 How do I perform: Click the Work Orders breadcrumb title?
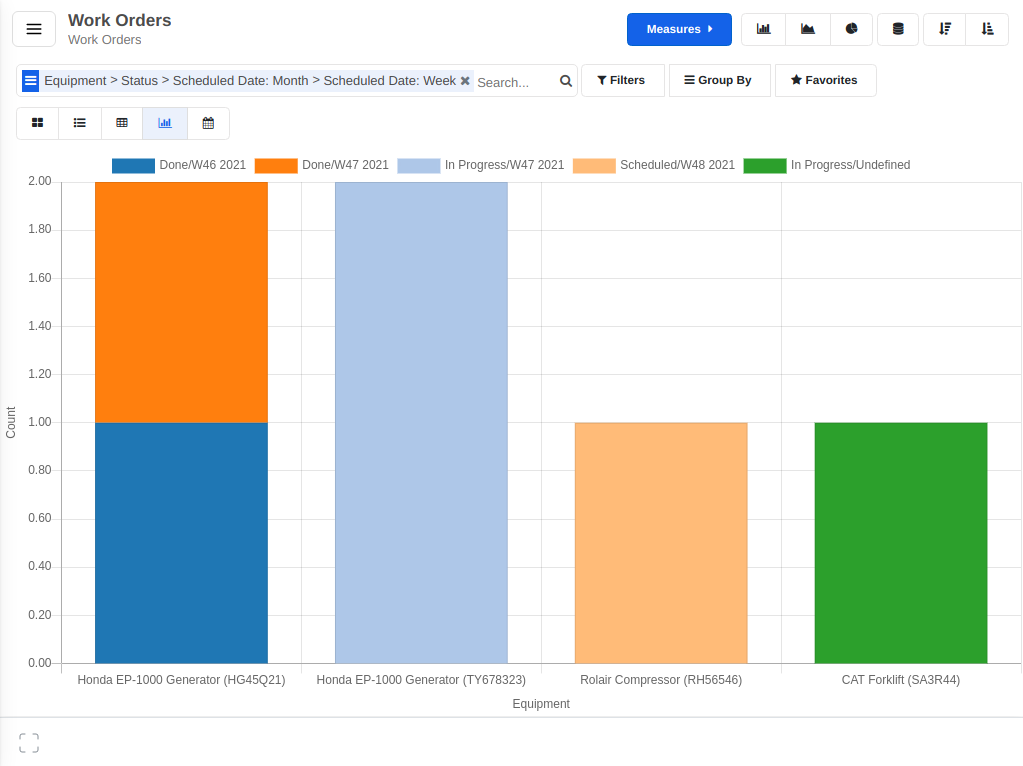[118, 20]
